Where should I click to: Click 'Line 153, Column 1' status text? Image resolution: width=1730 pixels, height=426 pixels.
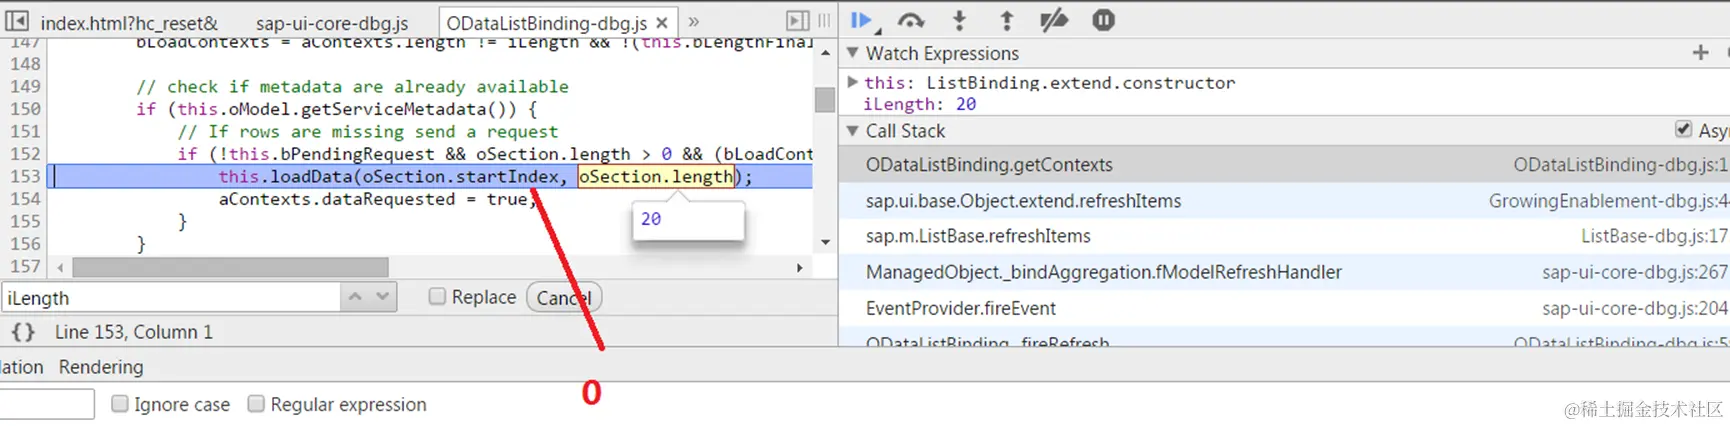(x=133, y=332)
